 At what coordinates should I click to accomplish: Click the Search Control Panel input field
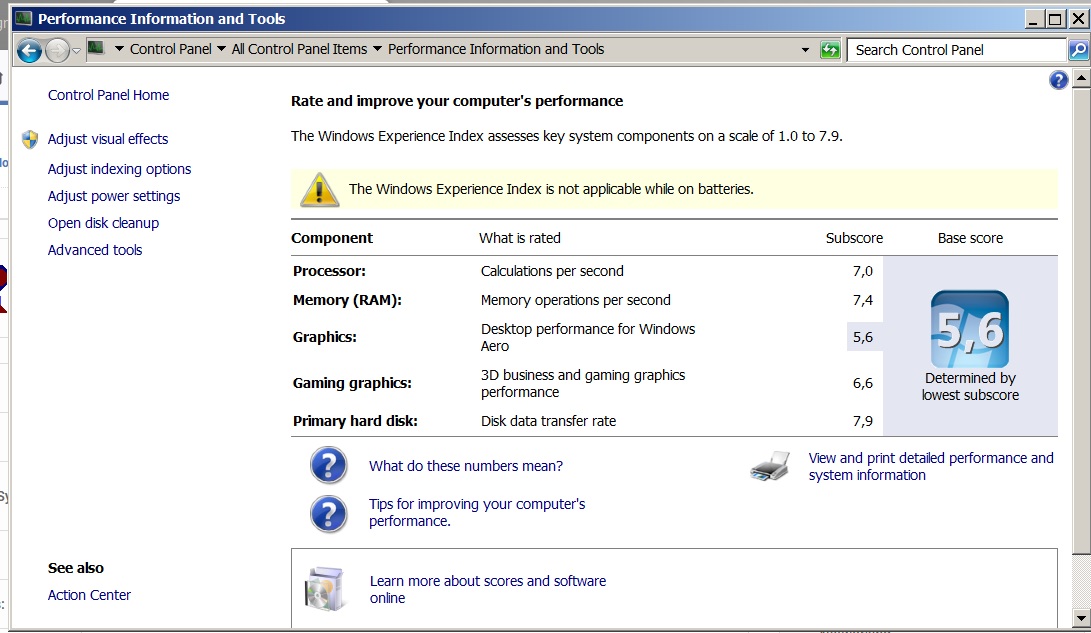click(x=957, y=50)
